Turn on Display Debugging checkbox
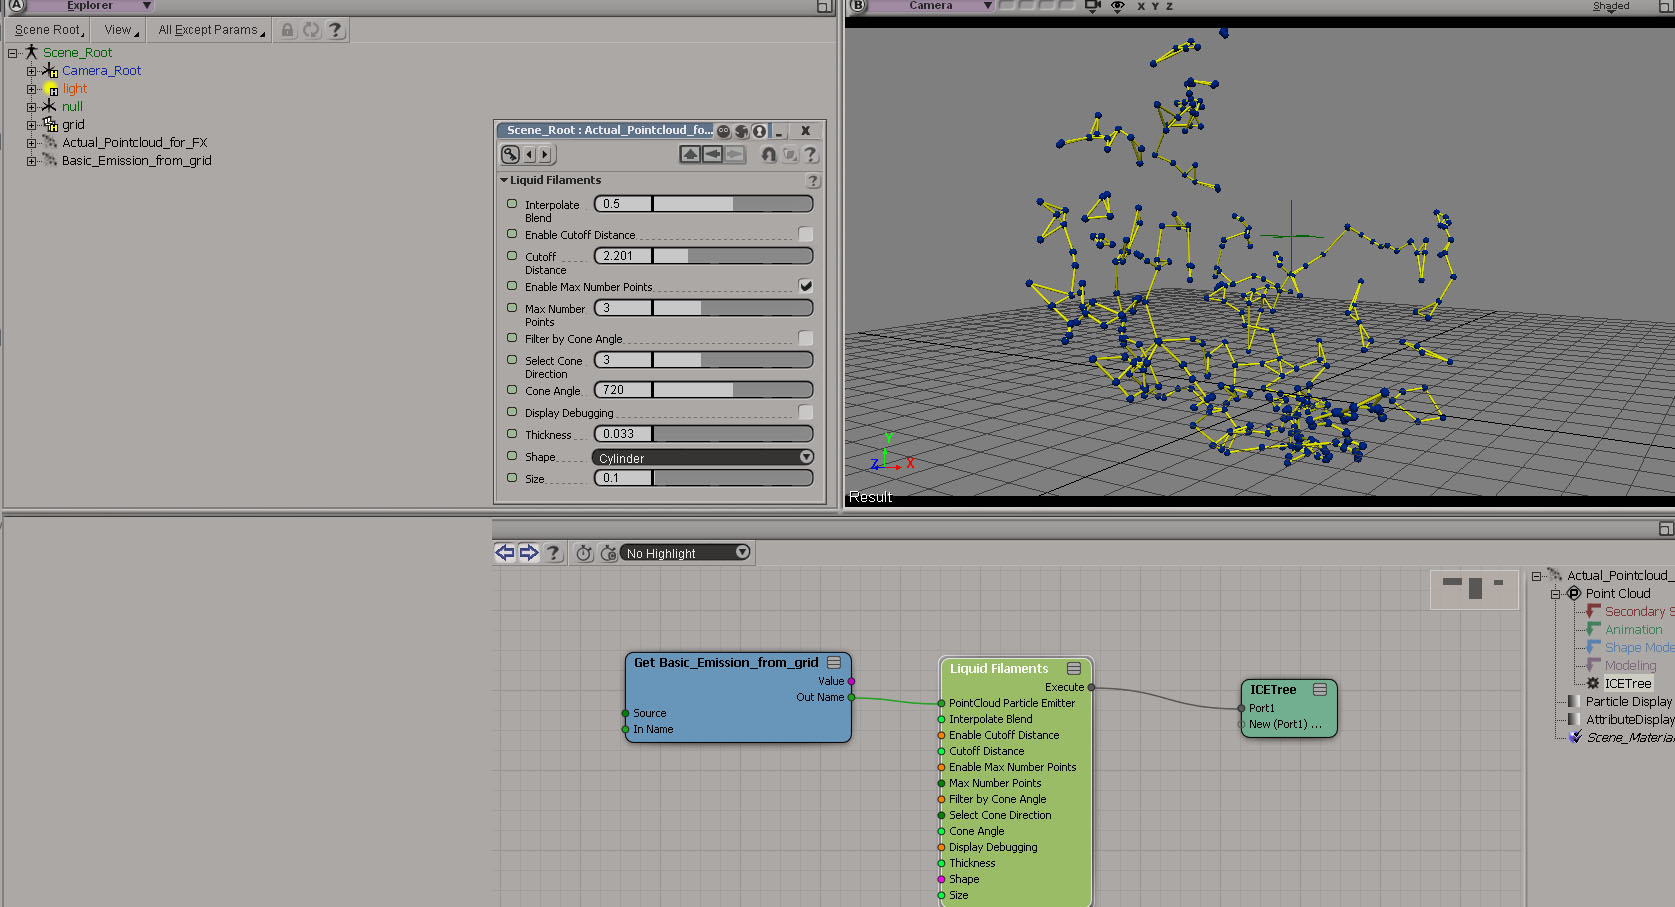The width and height of the screenshot is (1675, 907). pyautogui.click(x=806, y=412)
